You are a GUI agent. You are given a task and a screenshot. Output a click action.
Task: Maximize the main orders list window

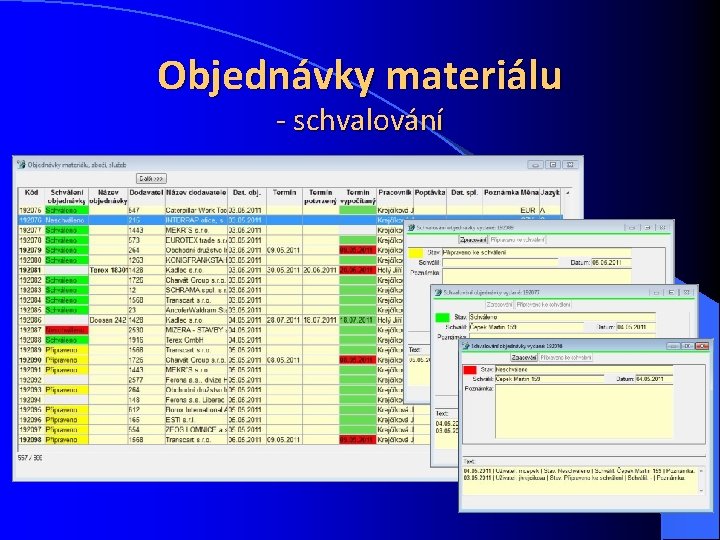(x=553, y=164)
